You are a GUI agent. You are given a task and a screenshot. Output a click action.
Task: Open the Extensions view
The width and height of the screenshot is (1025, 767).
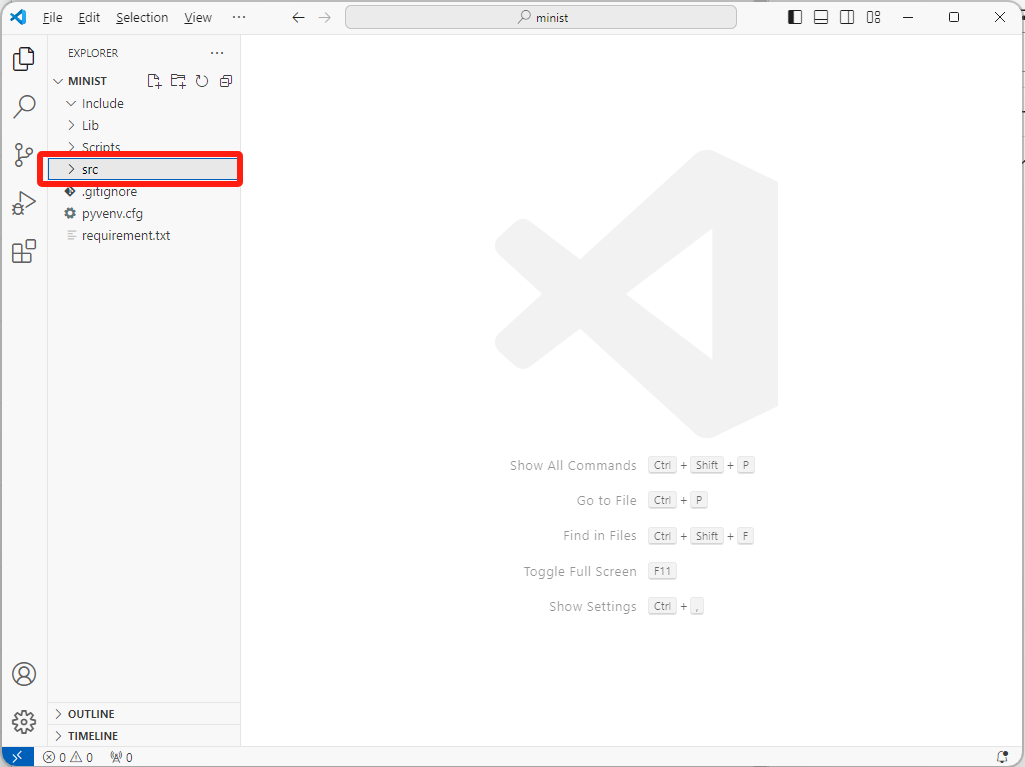point(24,251)
